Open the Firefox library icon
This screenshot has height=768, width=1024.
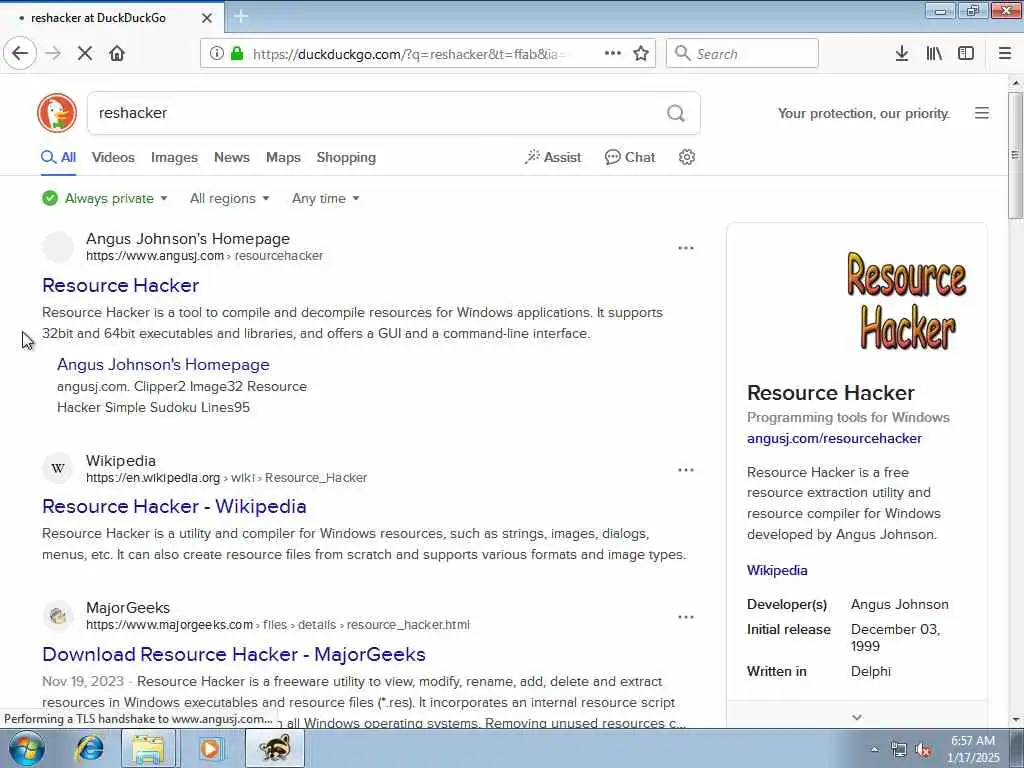(934, 54)
